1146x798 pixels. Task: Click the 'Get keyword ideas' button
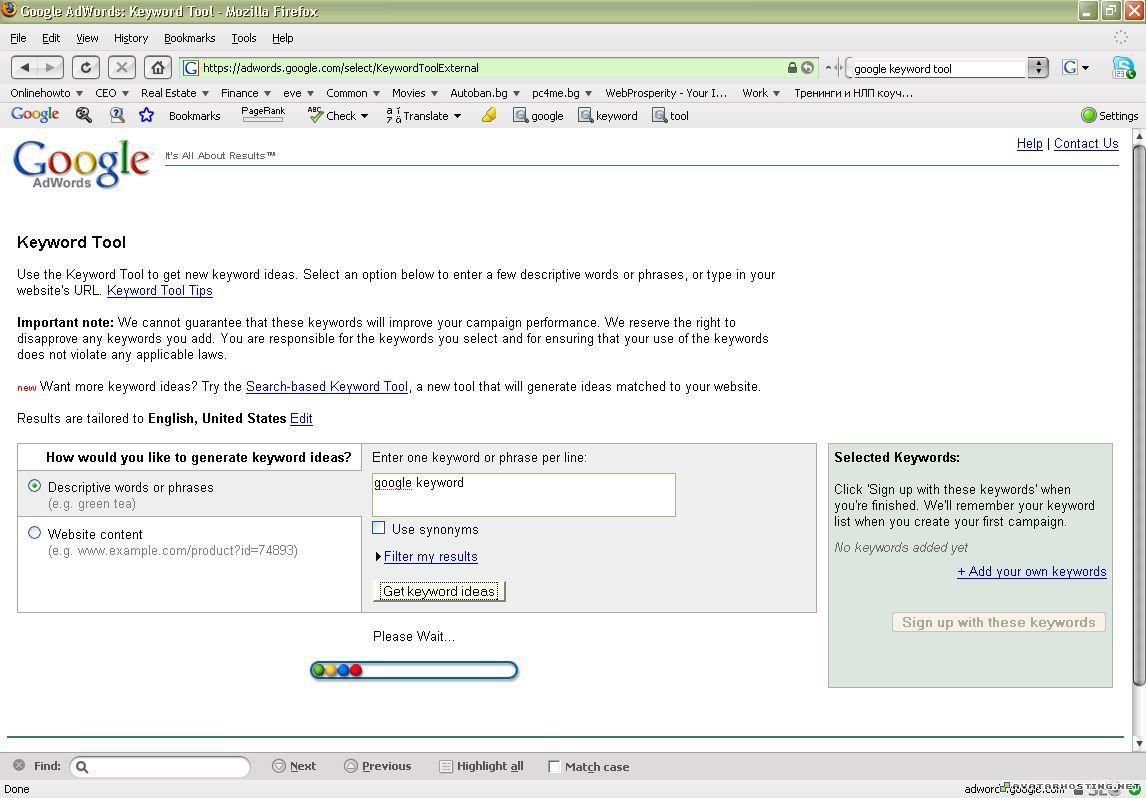[x=438, y=591]
